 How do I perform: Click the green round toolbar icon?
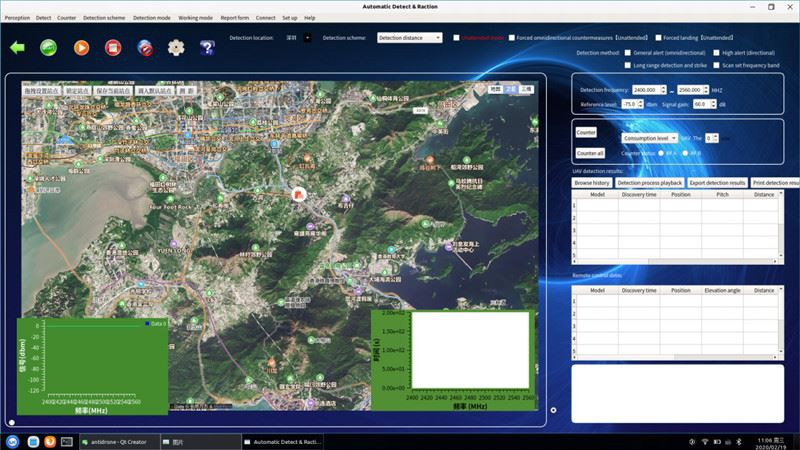[48, 47]
